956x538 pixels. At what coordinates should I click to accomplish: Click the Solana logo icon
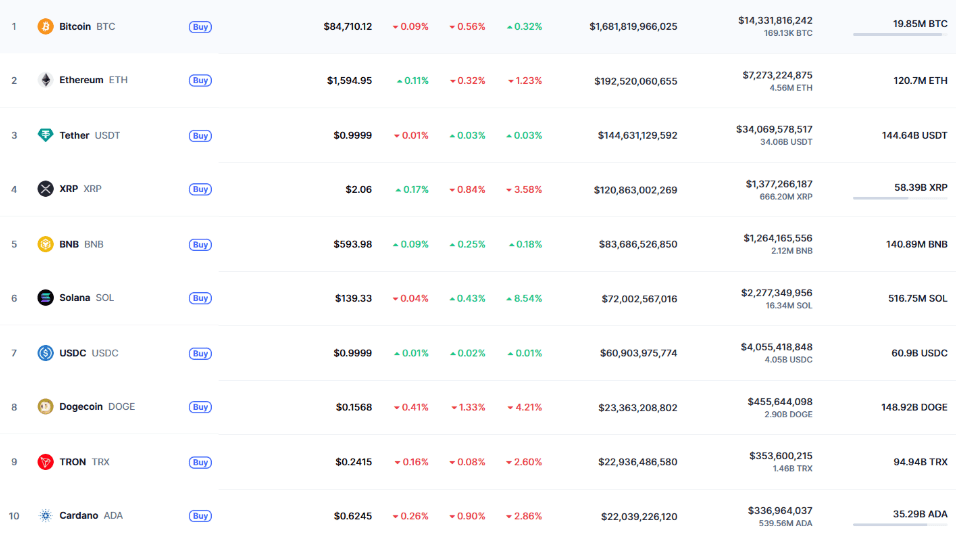point(45,298)
